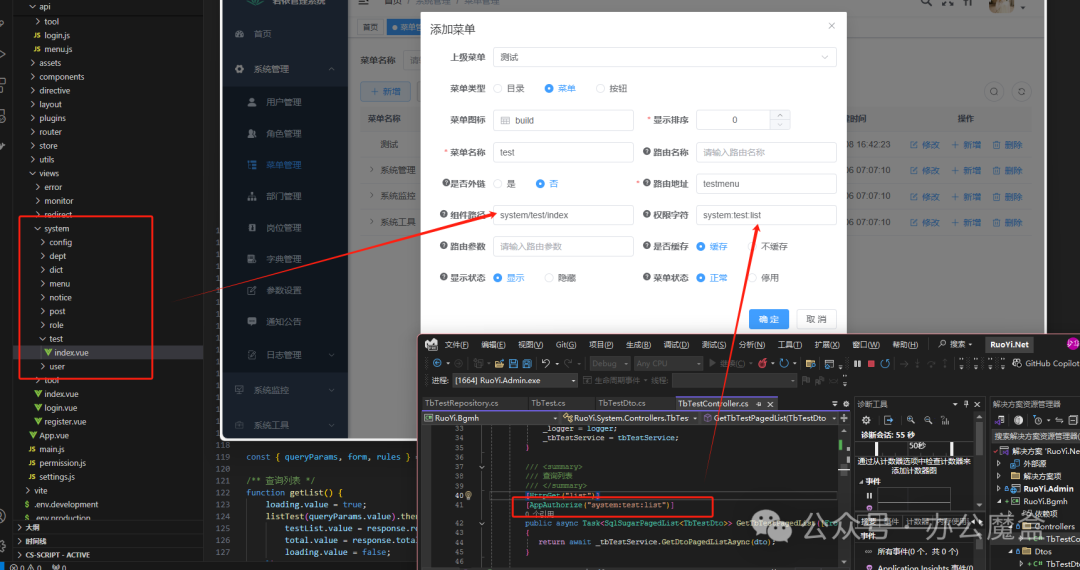The height and width of the screenshot is (570, 1080).
Task: Collapse the system folder in file tree
Action: click(38, 229)
